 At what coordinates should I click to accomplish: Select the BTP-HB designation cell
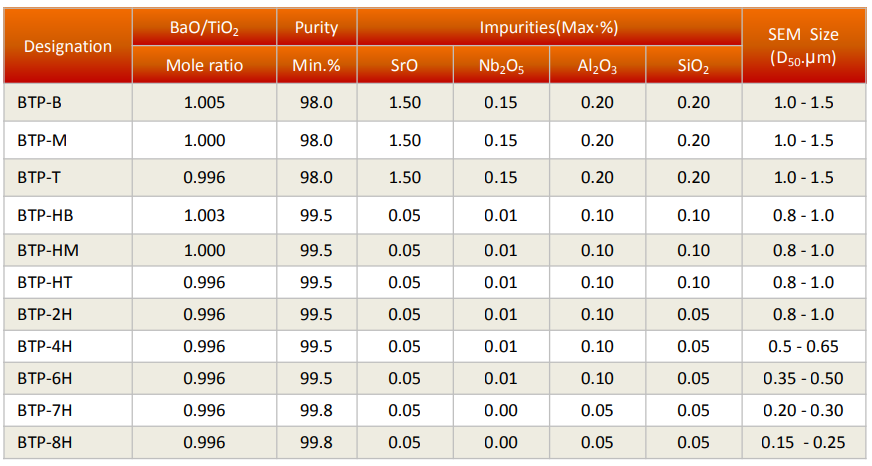tap(68, 215)
